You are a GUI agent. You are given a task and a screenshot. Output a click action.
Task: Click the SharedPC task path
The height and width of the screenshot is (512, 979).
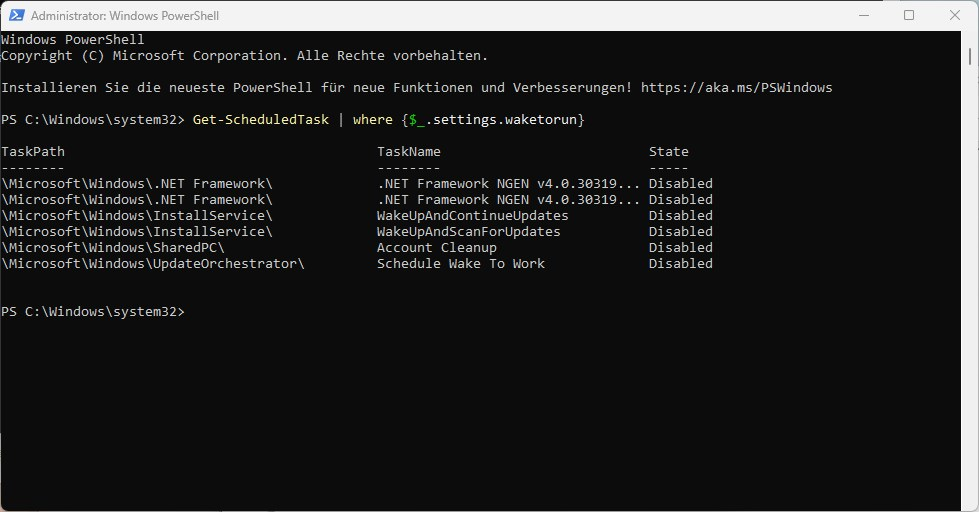pos(113,247)
